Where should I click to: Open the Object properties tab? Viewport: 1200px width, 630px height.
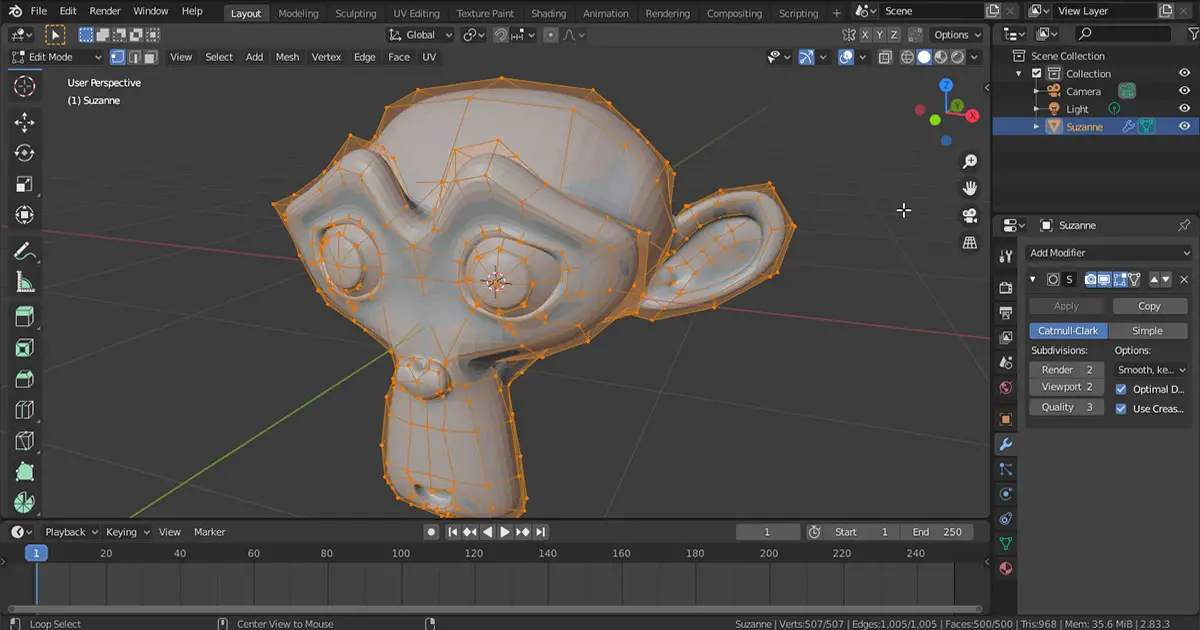(x=1006, y=419)
